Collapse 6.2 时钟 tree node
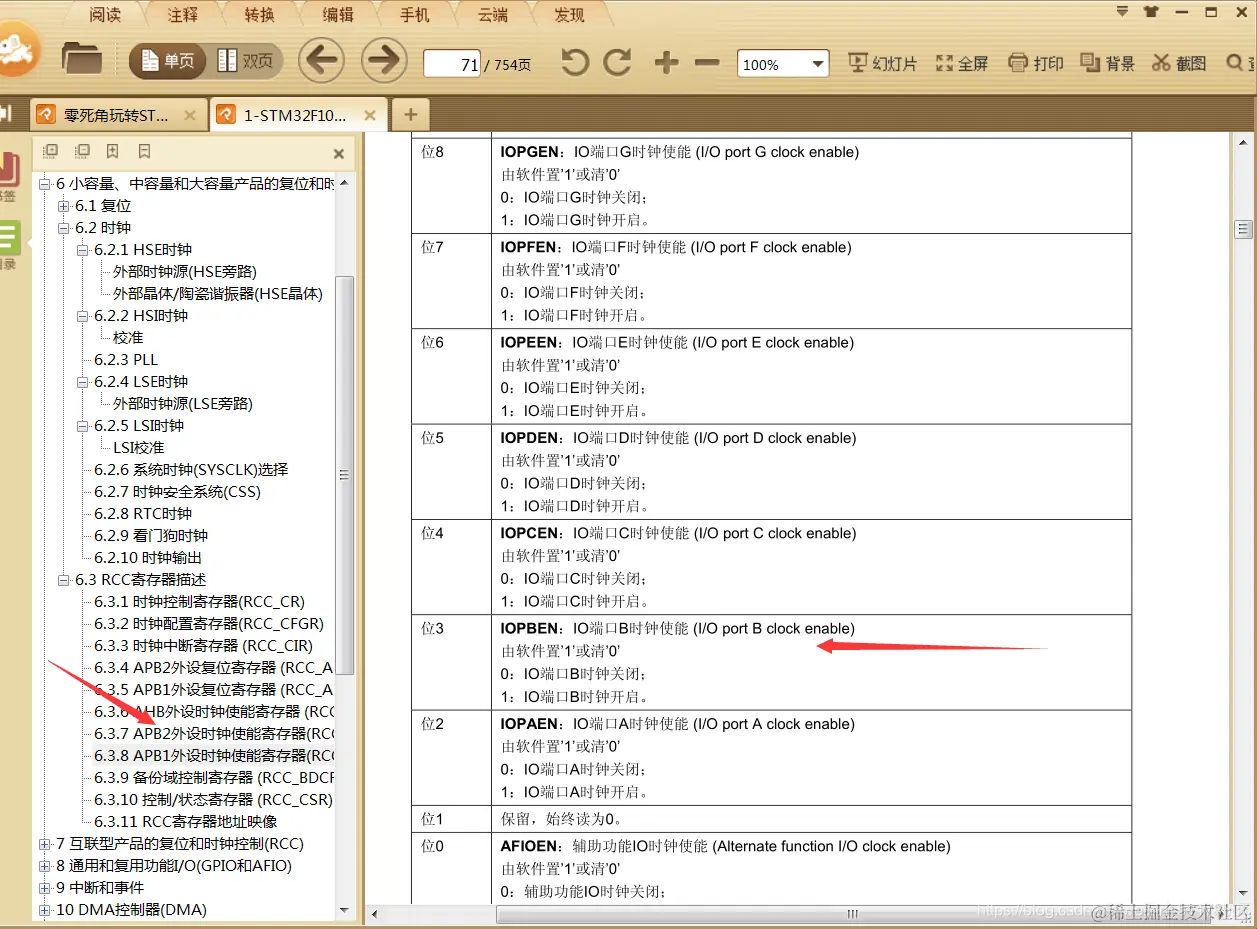The width and height of the screenshot is (1257, 929). 64,228
